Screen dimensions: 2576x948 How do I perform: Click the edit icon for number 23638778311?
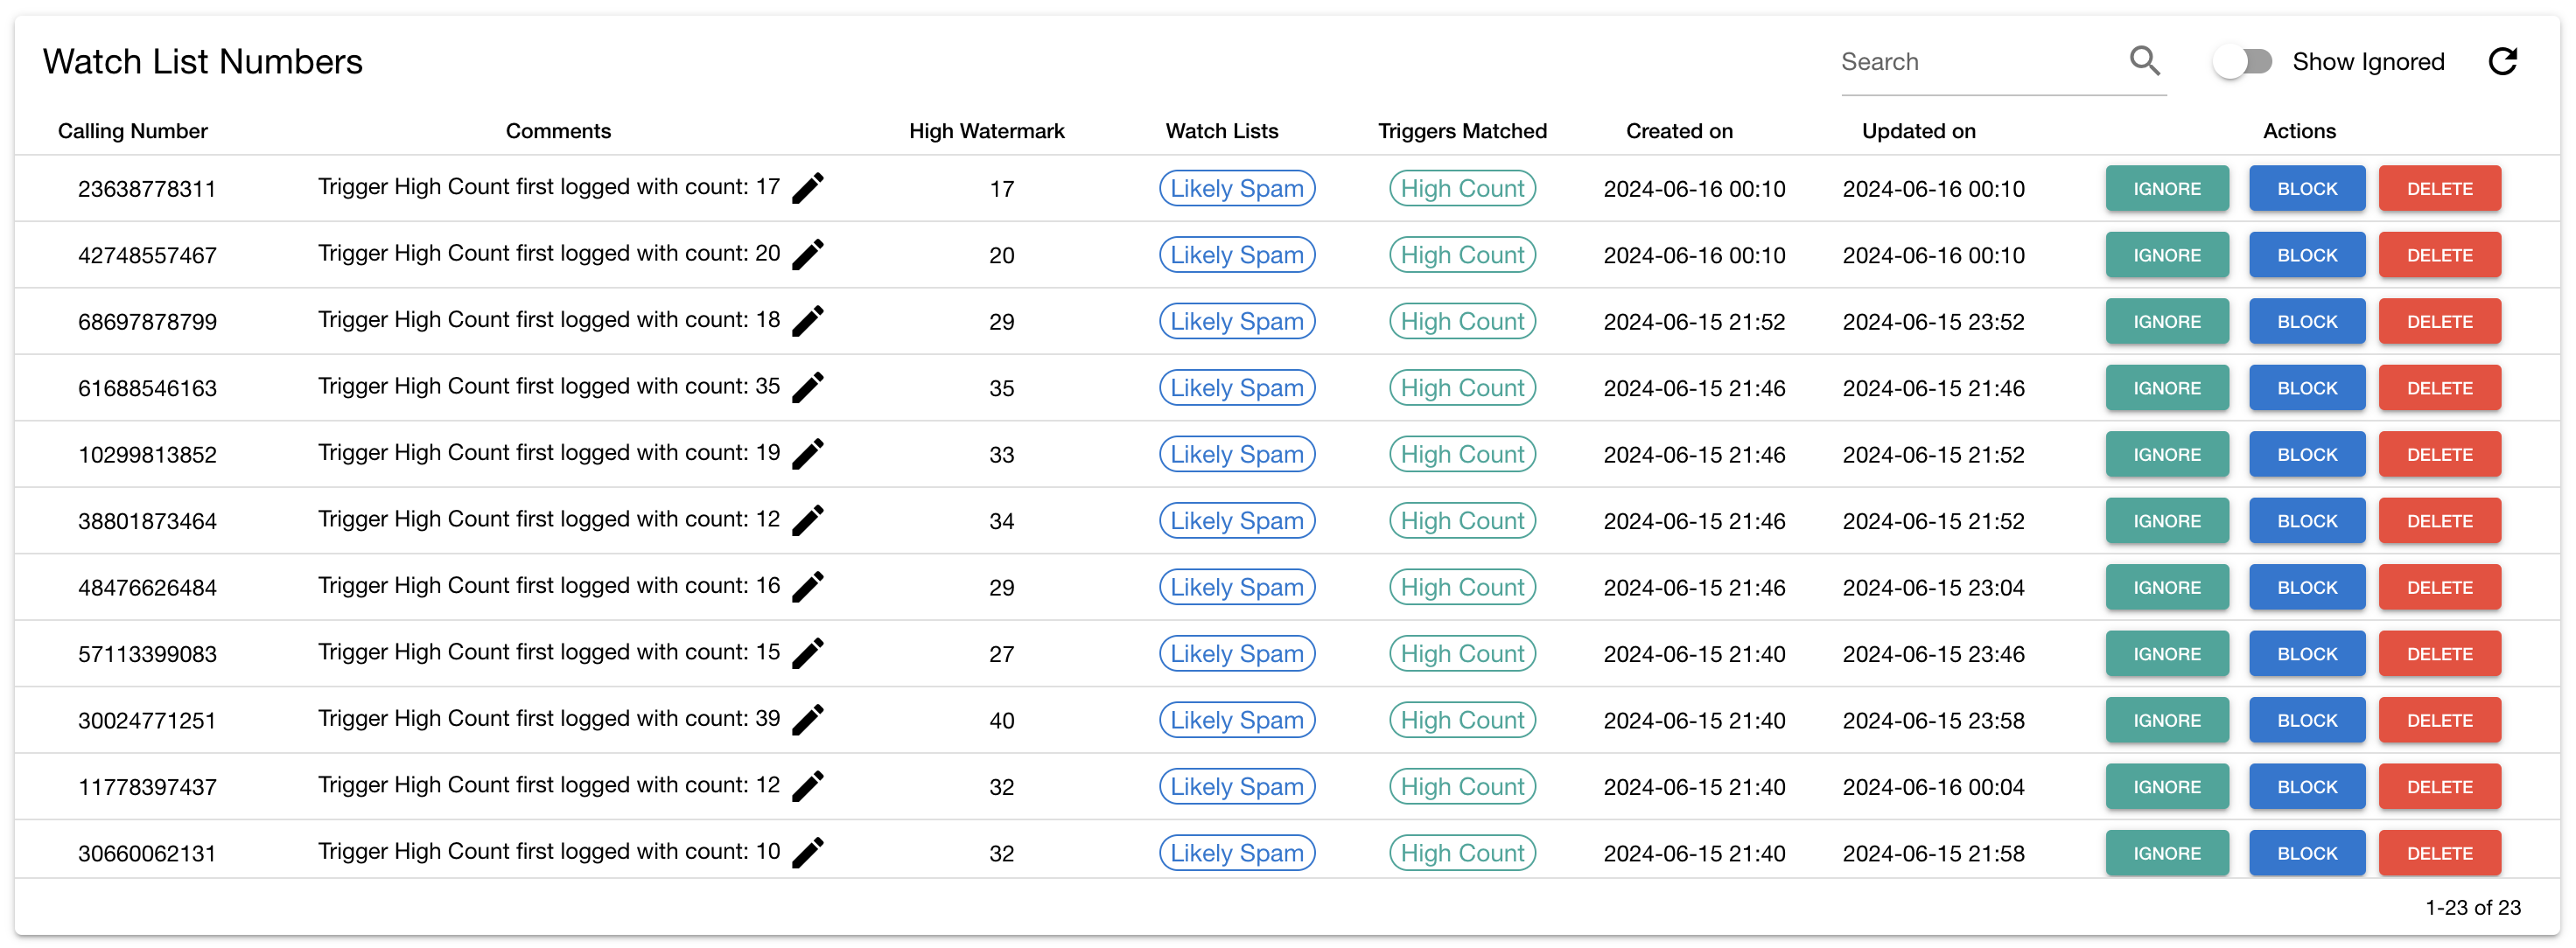810,185
